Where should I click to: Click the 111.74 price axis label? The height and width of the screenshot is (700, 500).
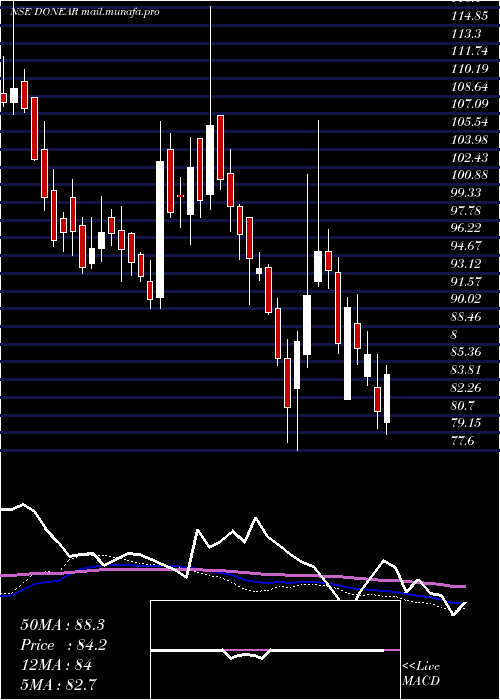tap(469, 51)
